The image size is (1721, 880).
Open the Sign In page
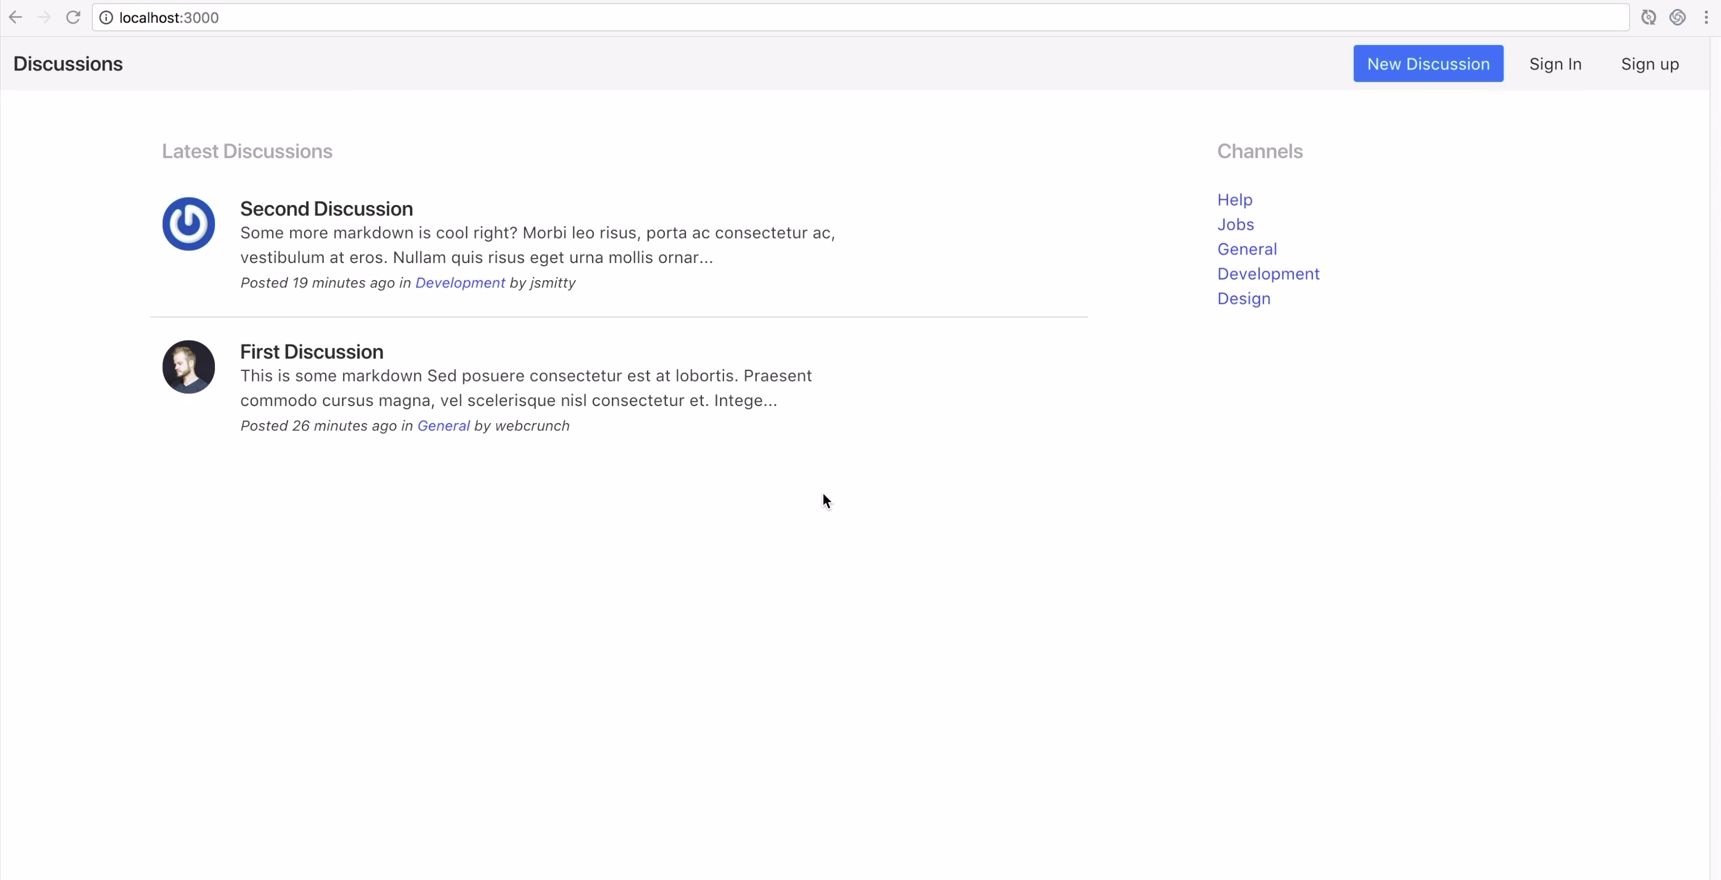(x=1554, y=64)
